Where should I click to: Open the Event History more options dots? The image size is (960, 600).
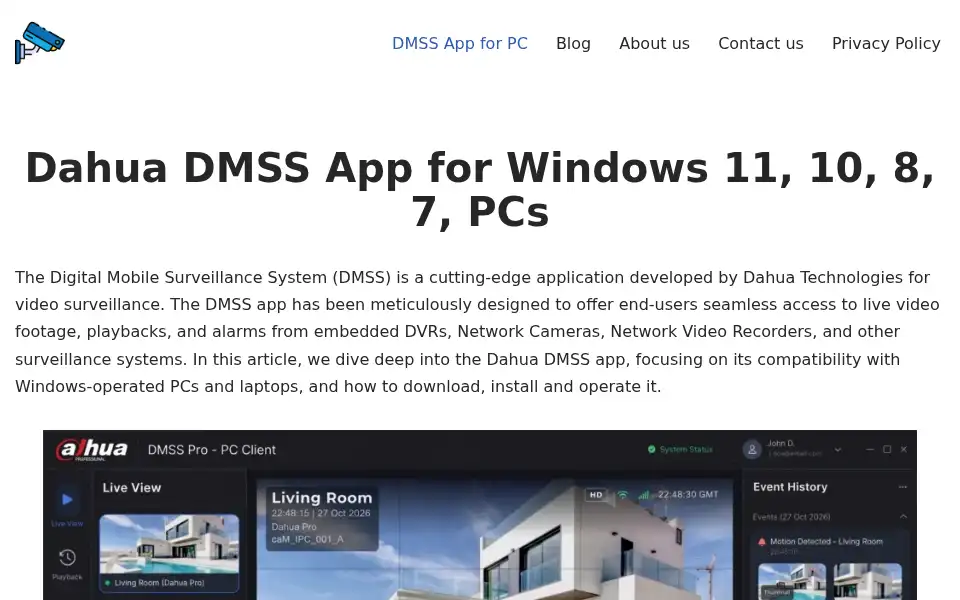902,487
